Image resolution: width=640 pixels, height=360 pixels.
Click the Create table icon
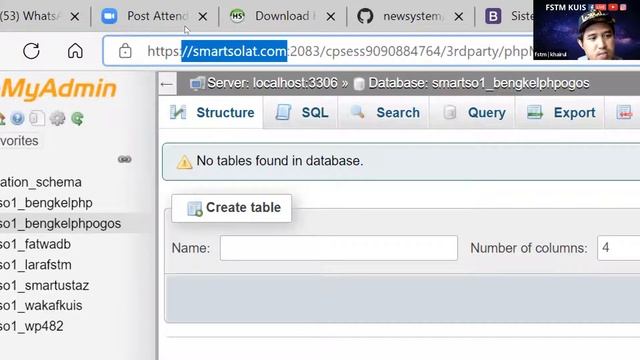(195, 209)
